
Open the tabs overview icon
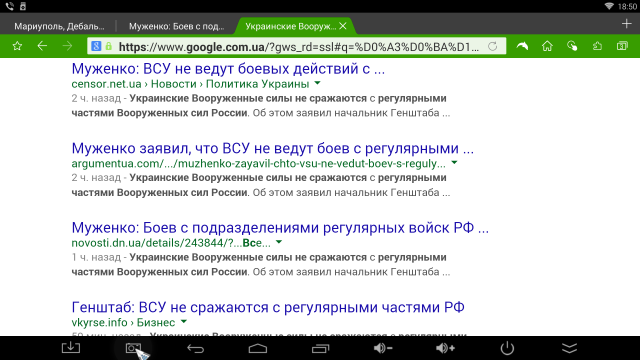[x=622, y=46]
